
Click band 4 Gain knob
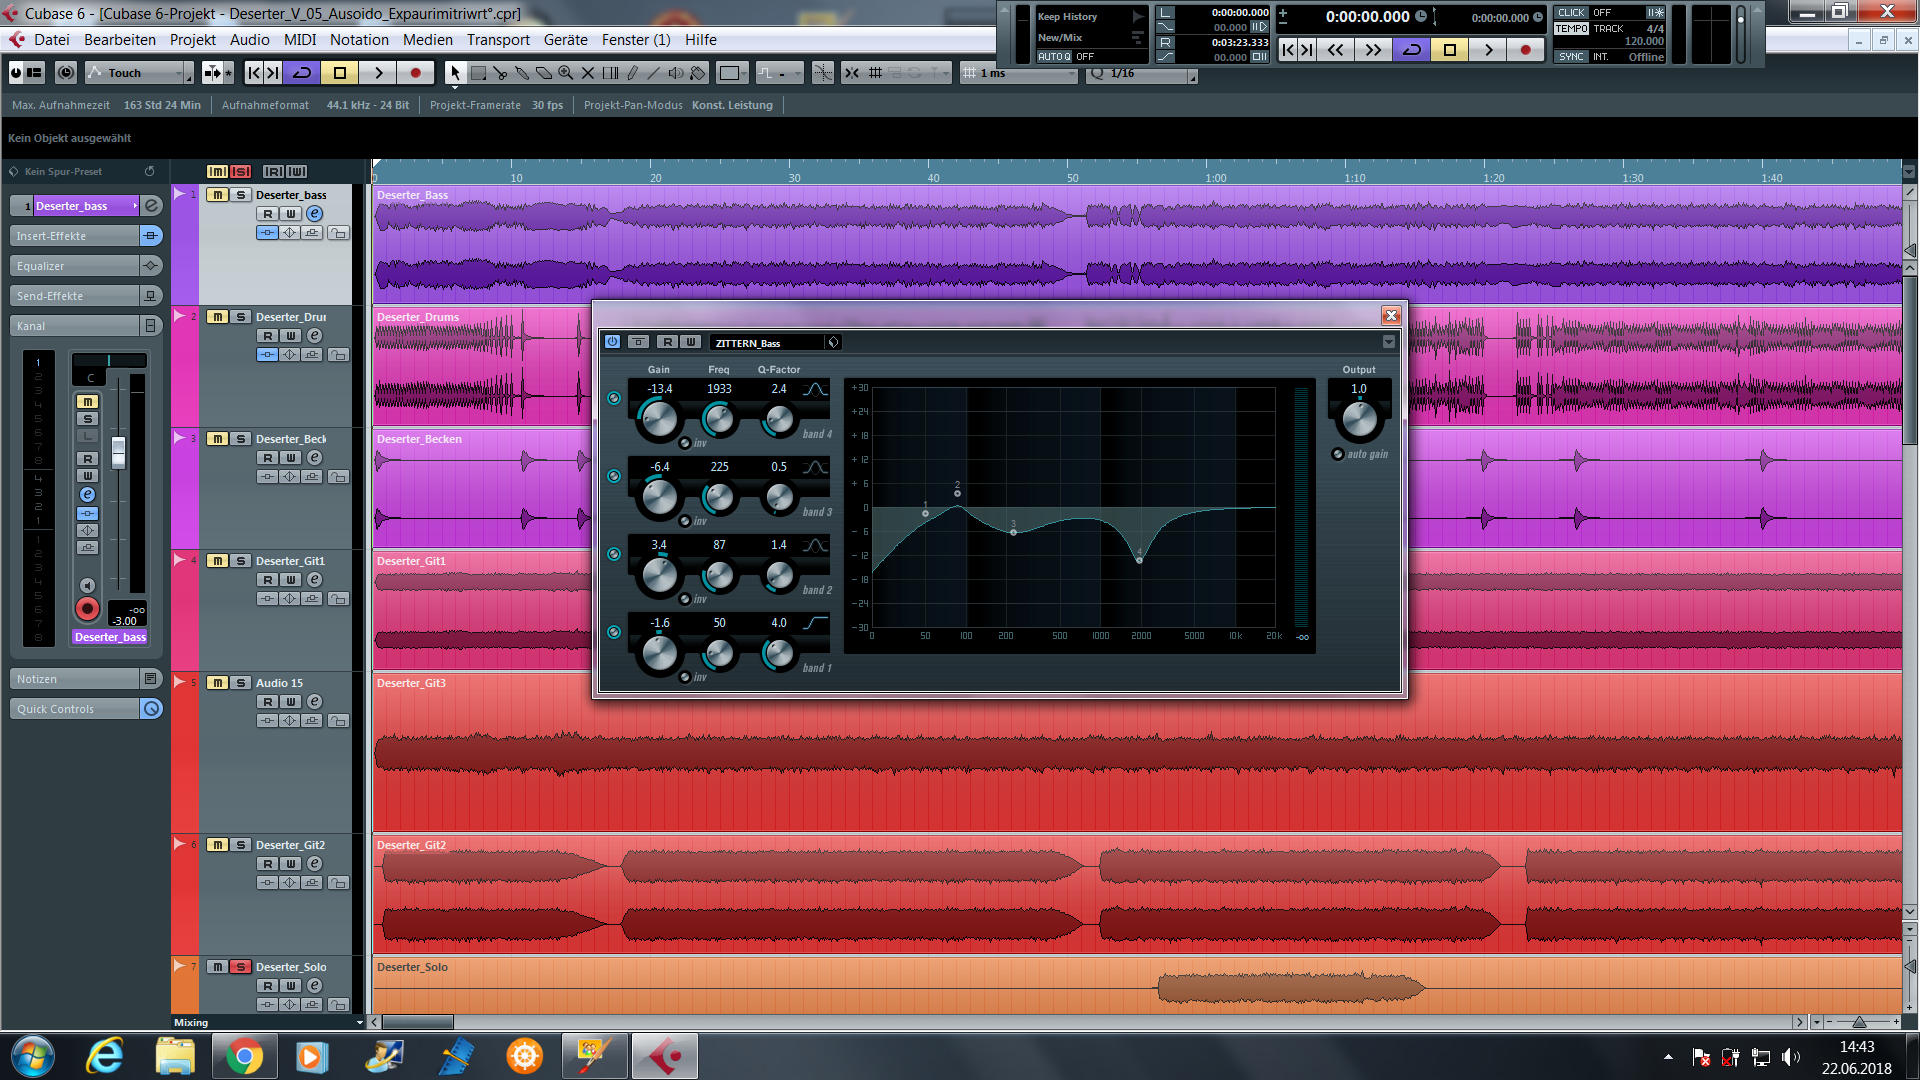pos(659,420)
